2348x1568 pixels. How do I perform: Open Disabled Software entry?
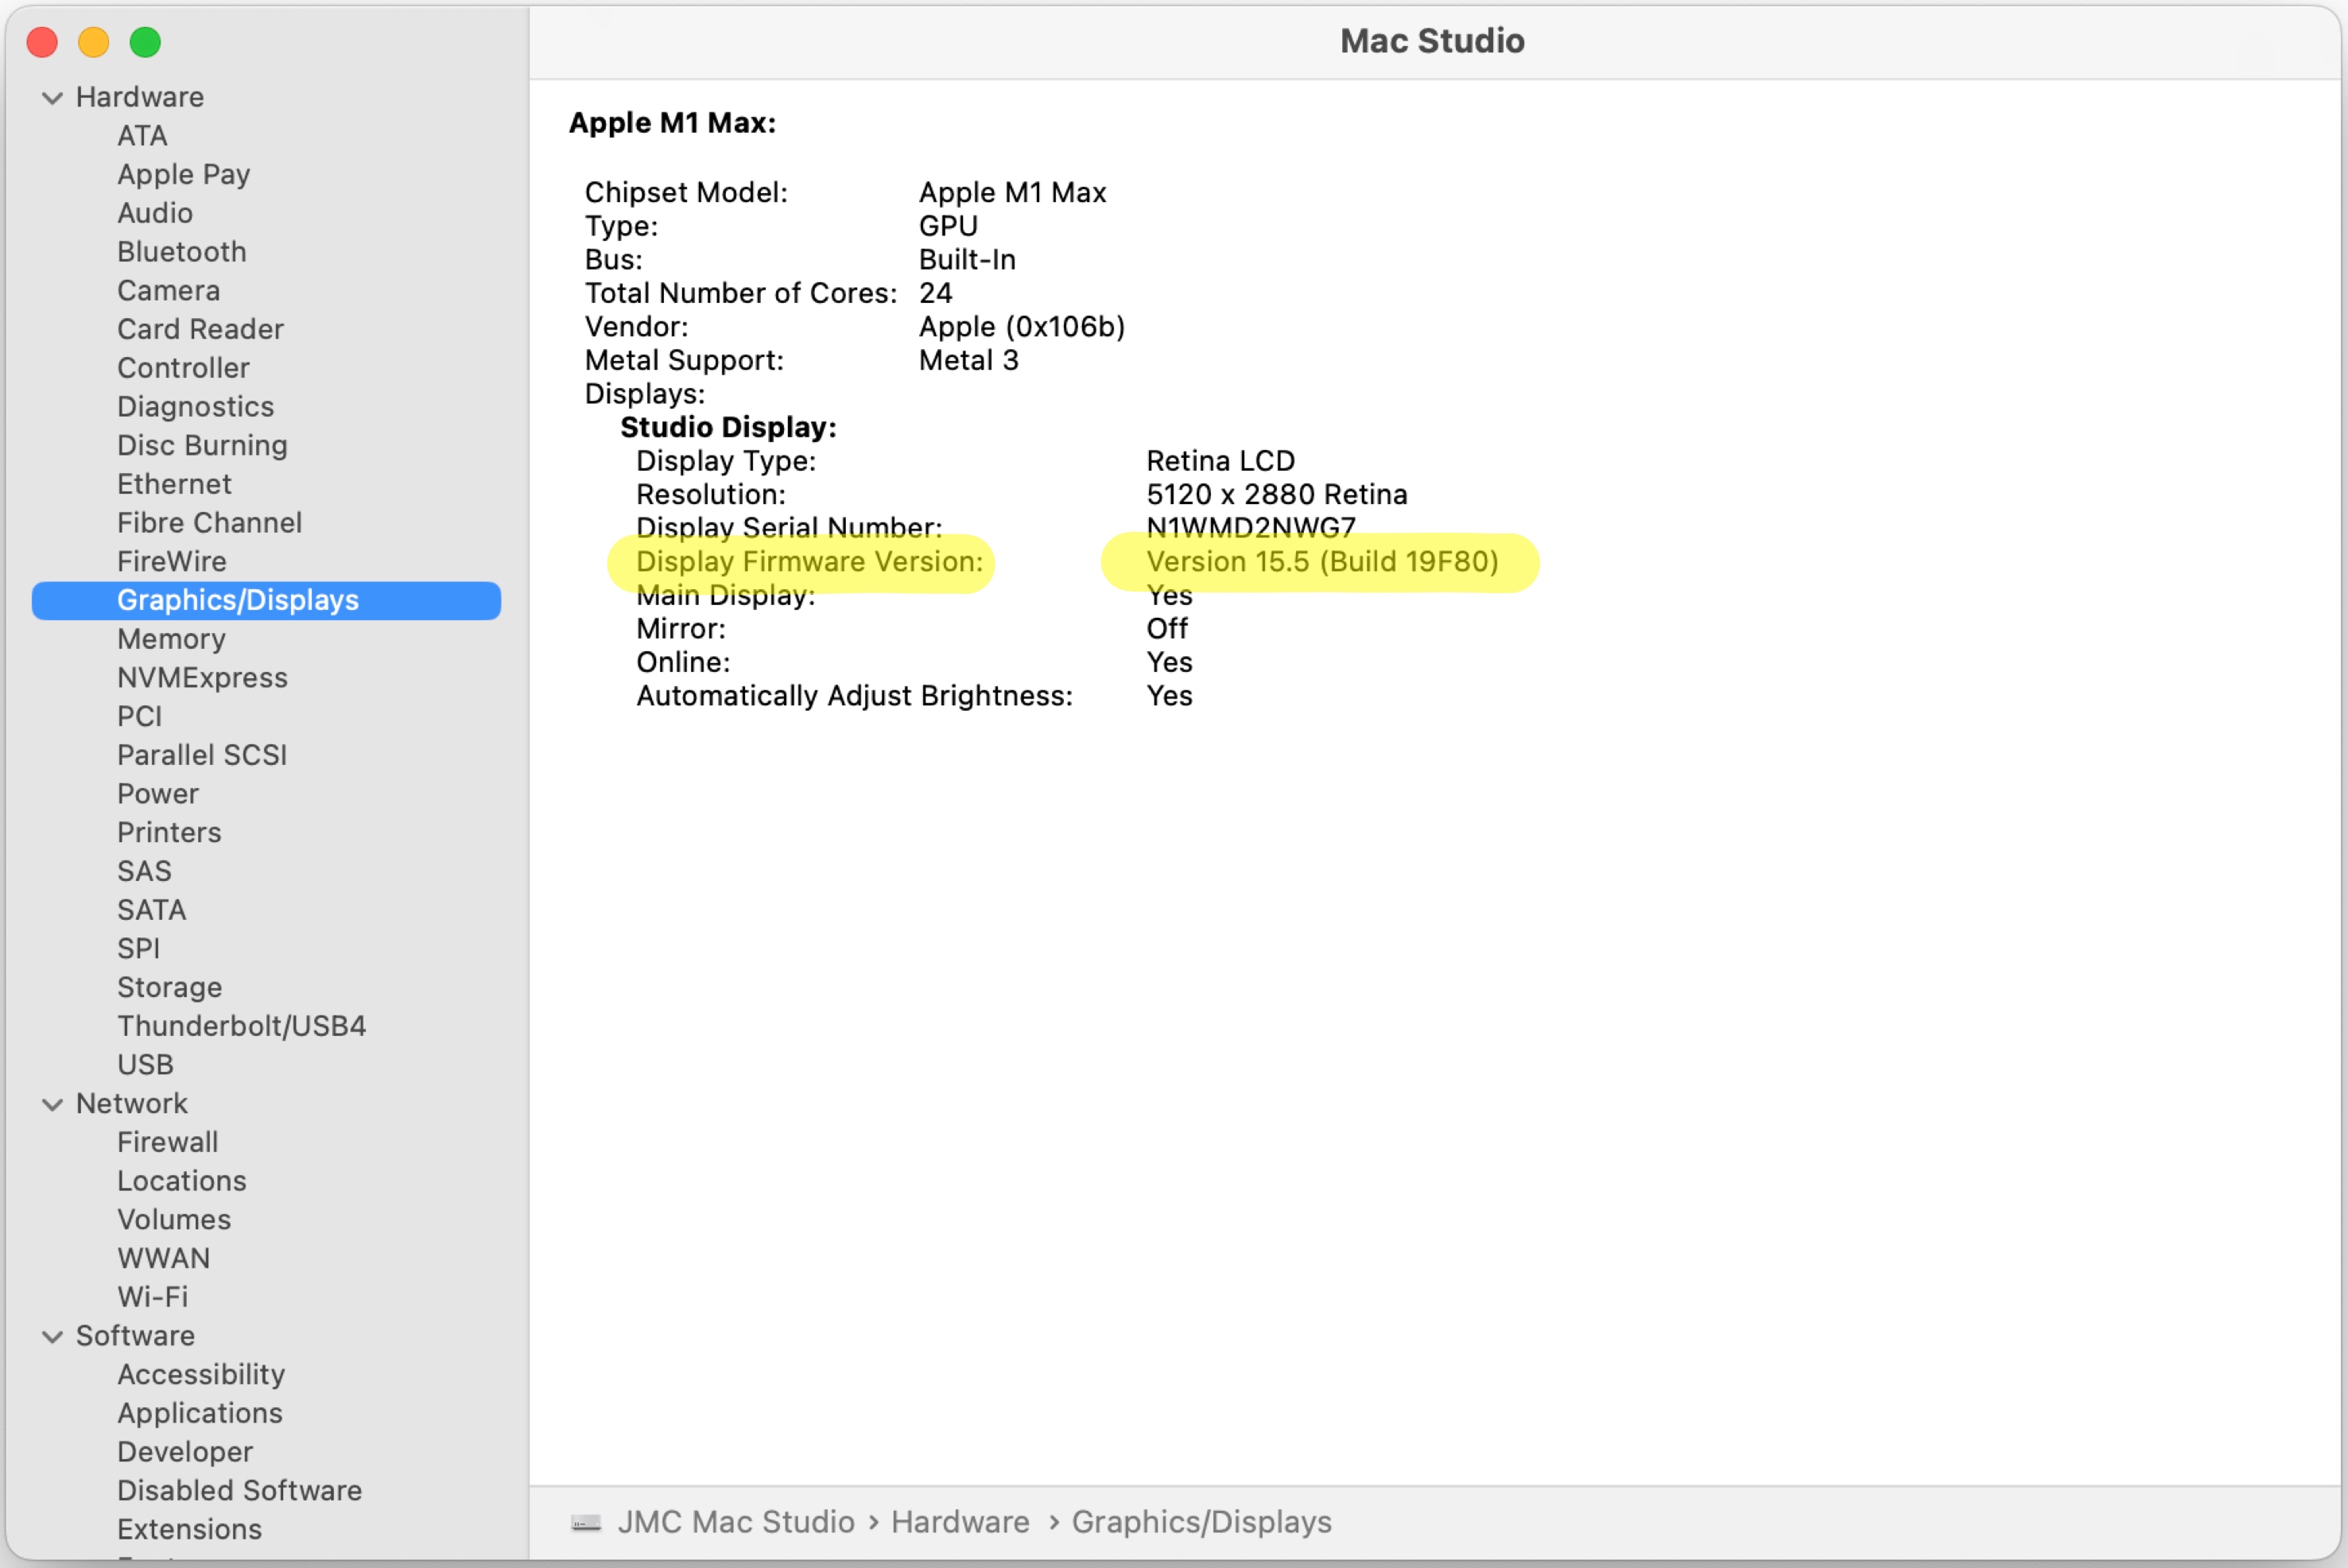pos(239,1490)
